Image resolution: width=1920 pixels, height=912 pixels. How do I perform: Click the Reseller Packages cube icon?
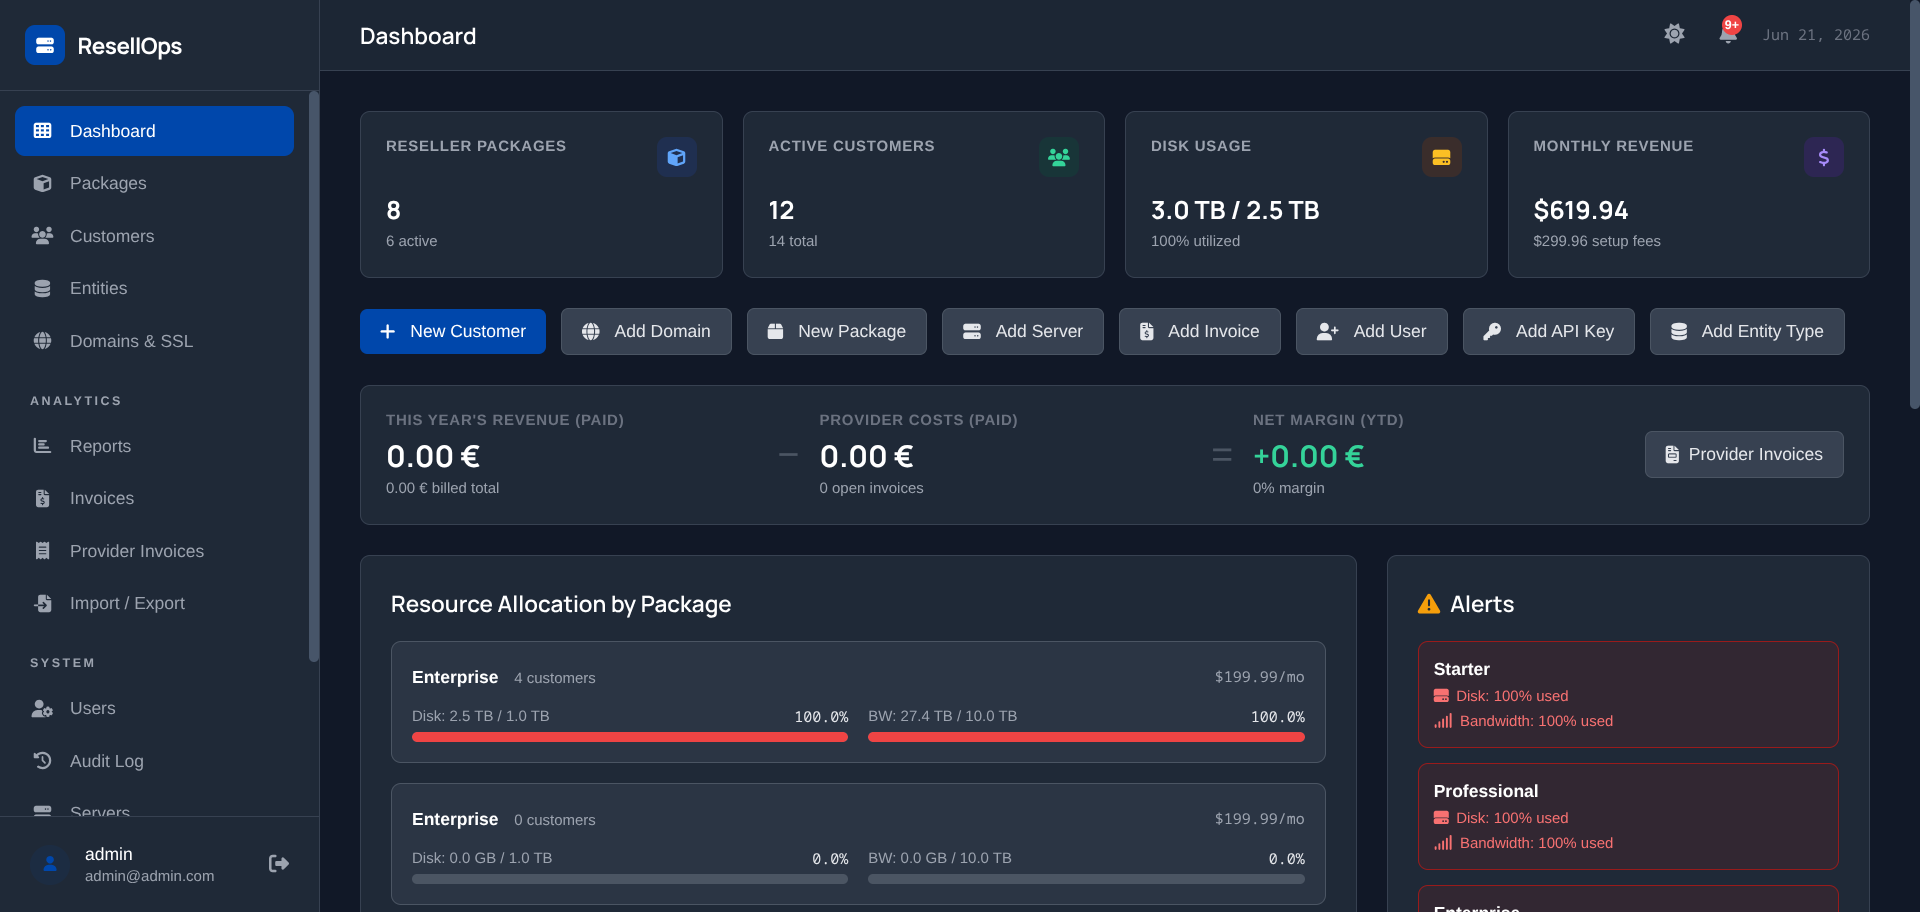click(677, 157)
